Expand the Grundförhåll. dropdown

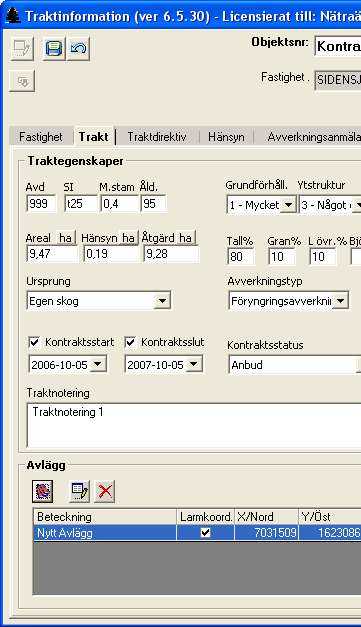click(288, 205)
